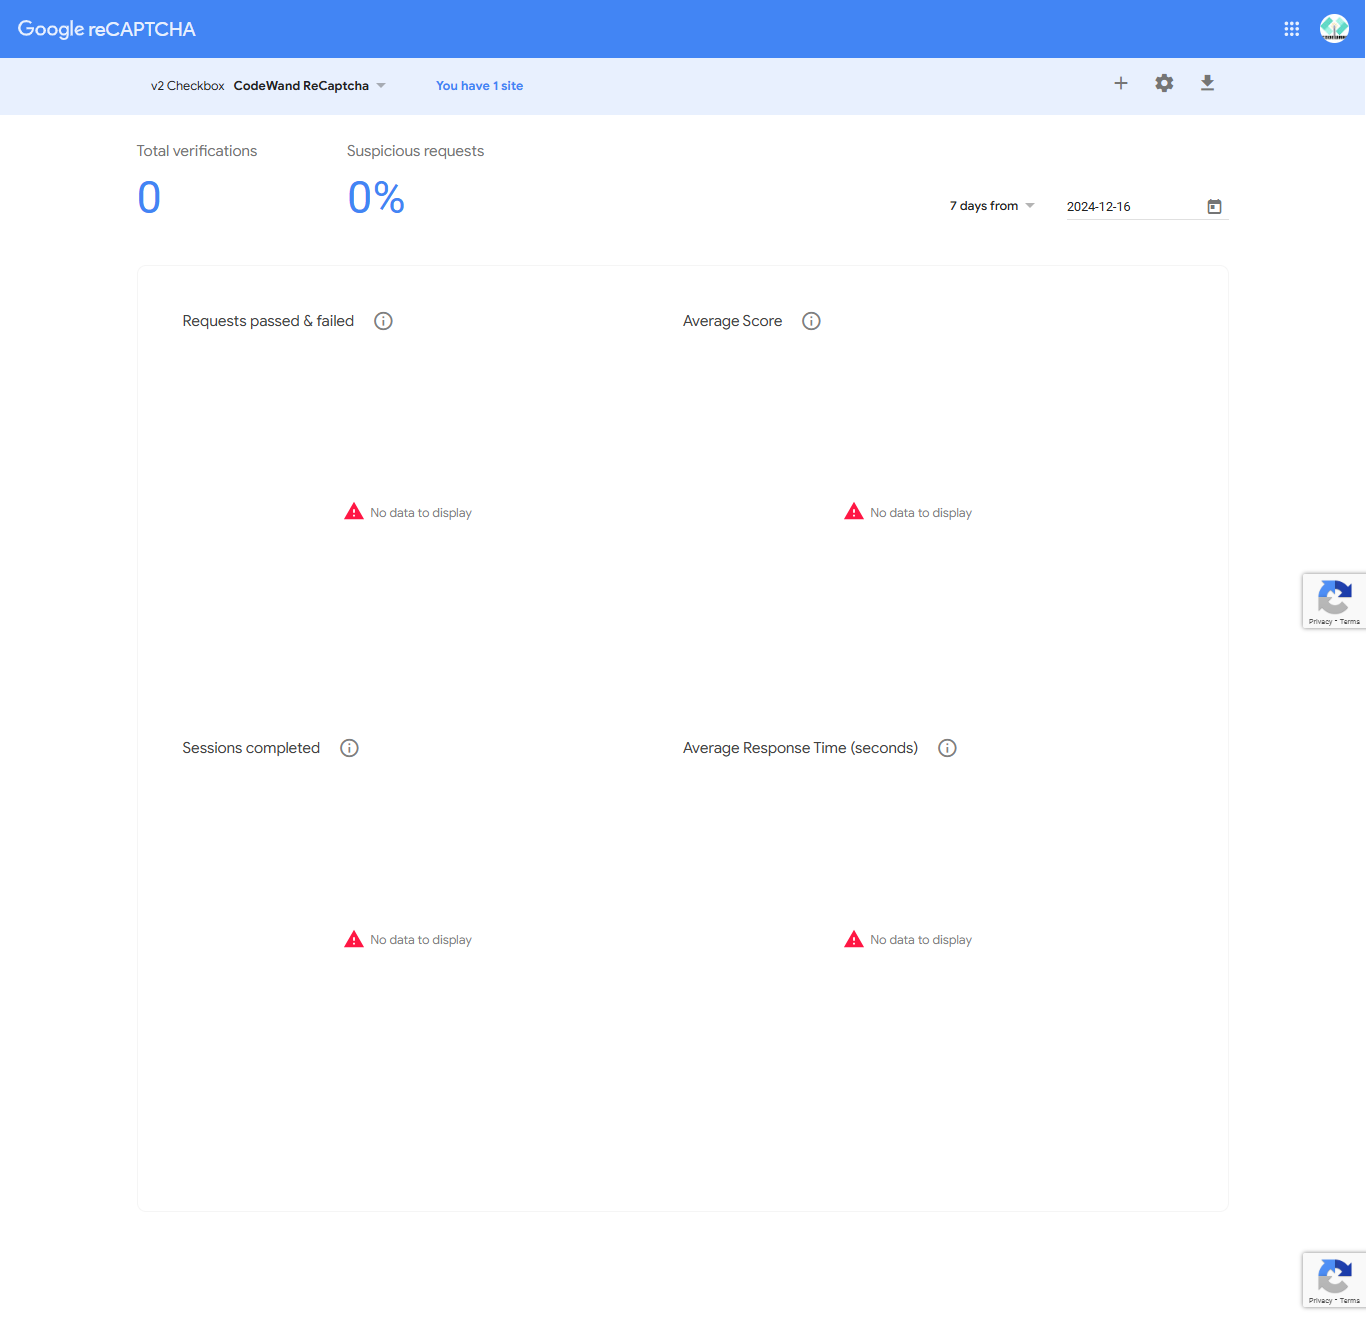
Task: Show info for Sessions completed chart
Action: (x=349, y=748)
